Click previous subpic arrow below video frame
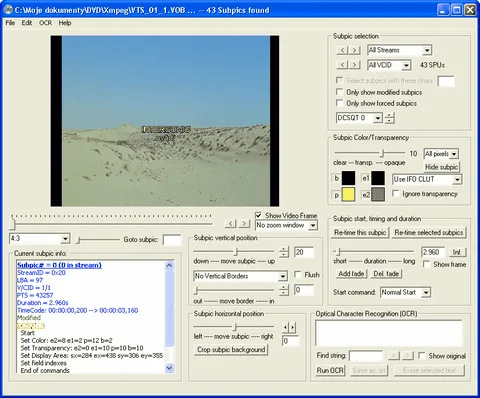 231,223
